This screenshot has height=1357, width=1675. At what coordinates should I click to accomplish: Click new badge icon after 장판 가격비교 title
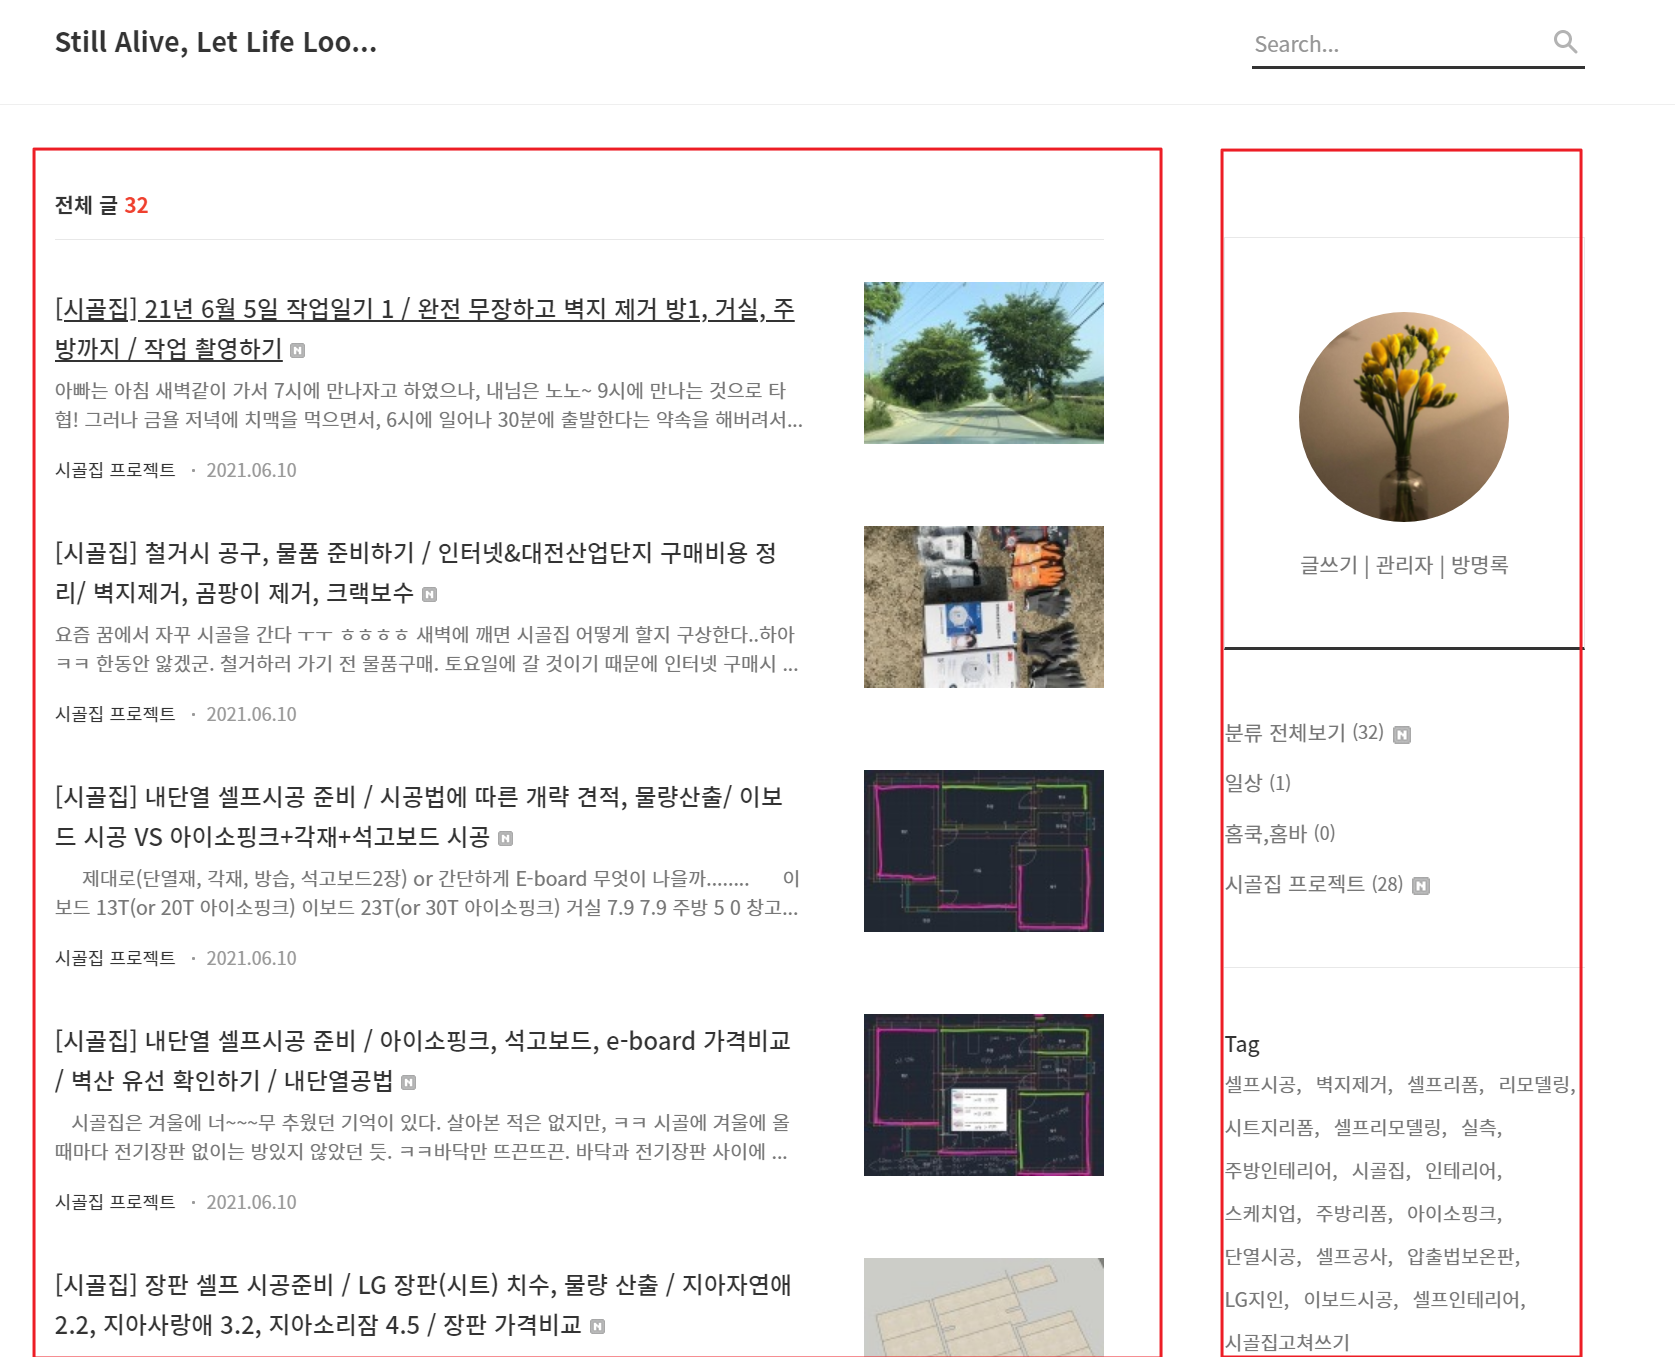coord(597,1326)
